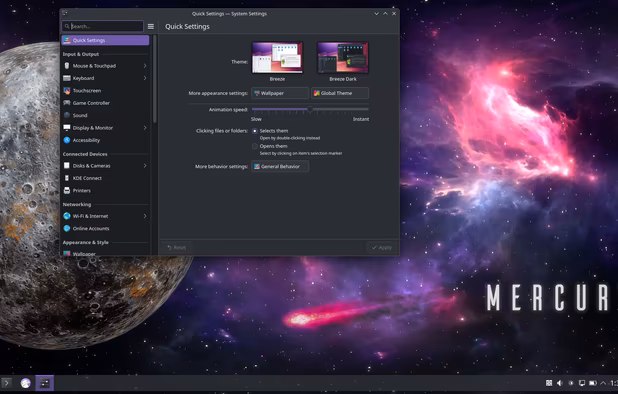Click the Apply button
The height and width of the screenshot is (394, 618).
pyautogui.click(x=382, y=247)
